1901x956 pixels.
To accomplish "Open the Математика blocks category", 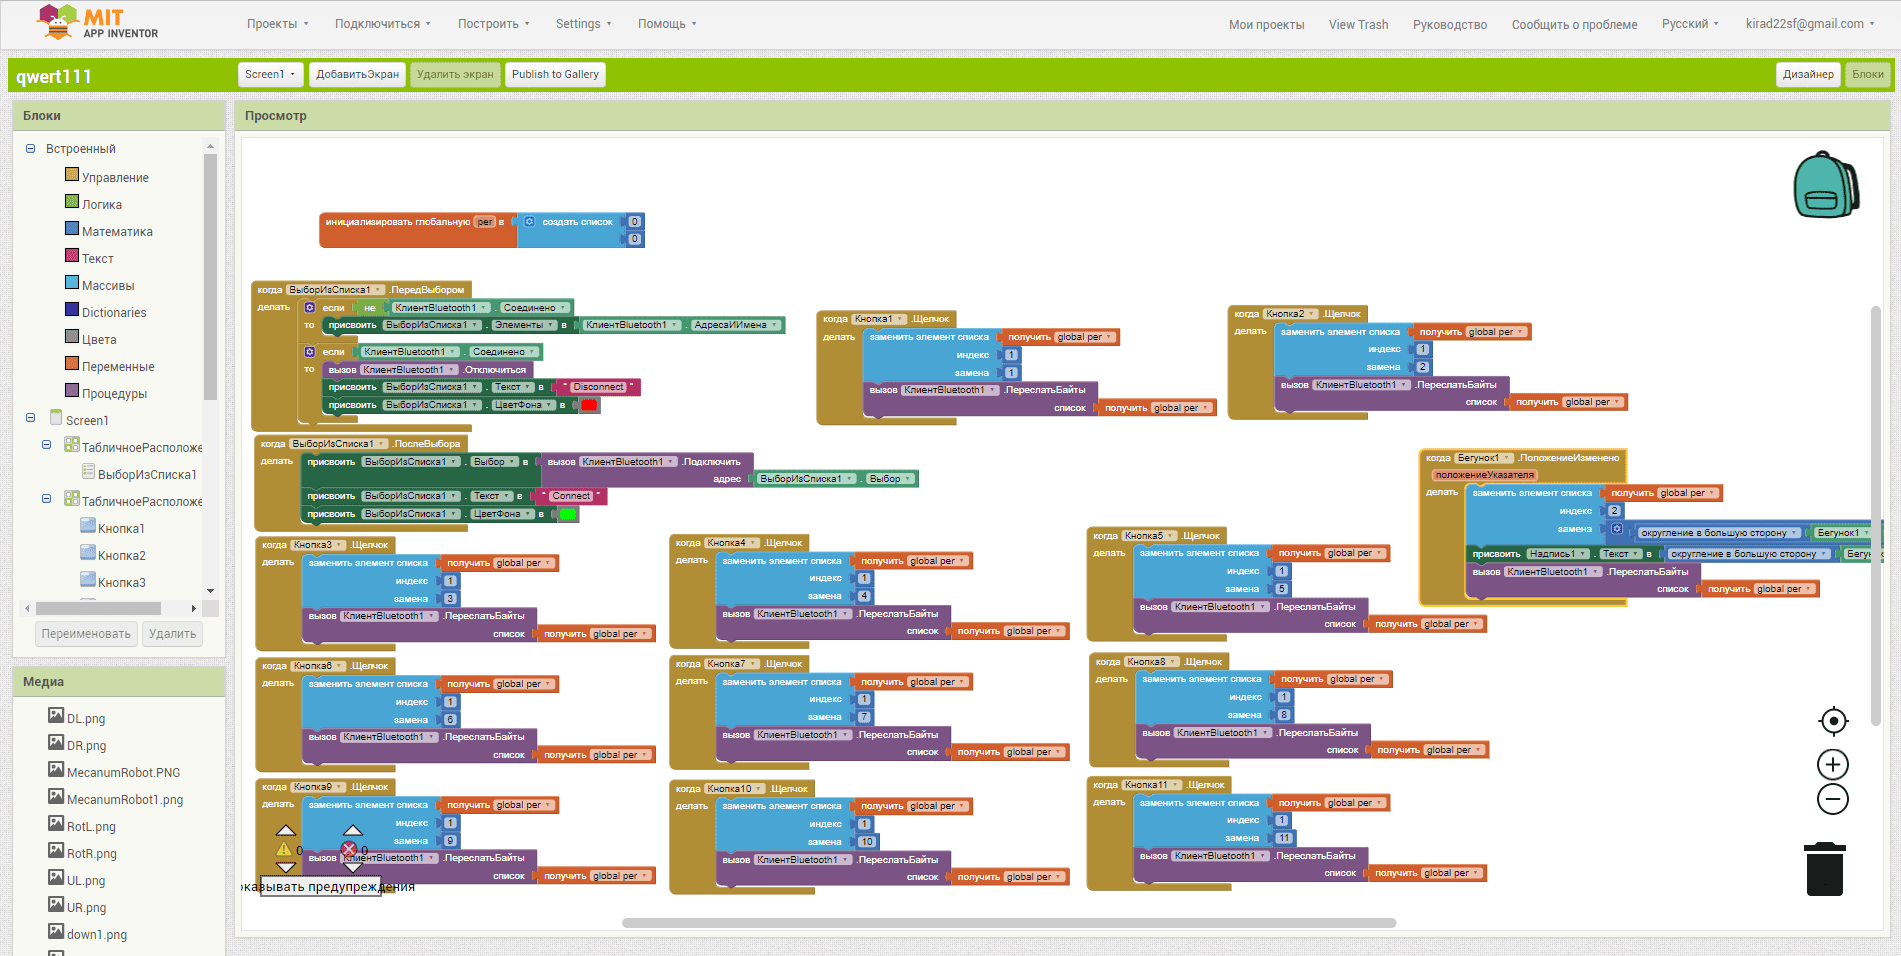I will pos(117,231).
